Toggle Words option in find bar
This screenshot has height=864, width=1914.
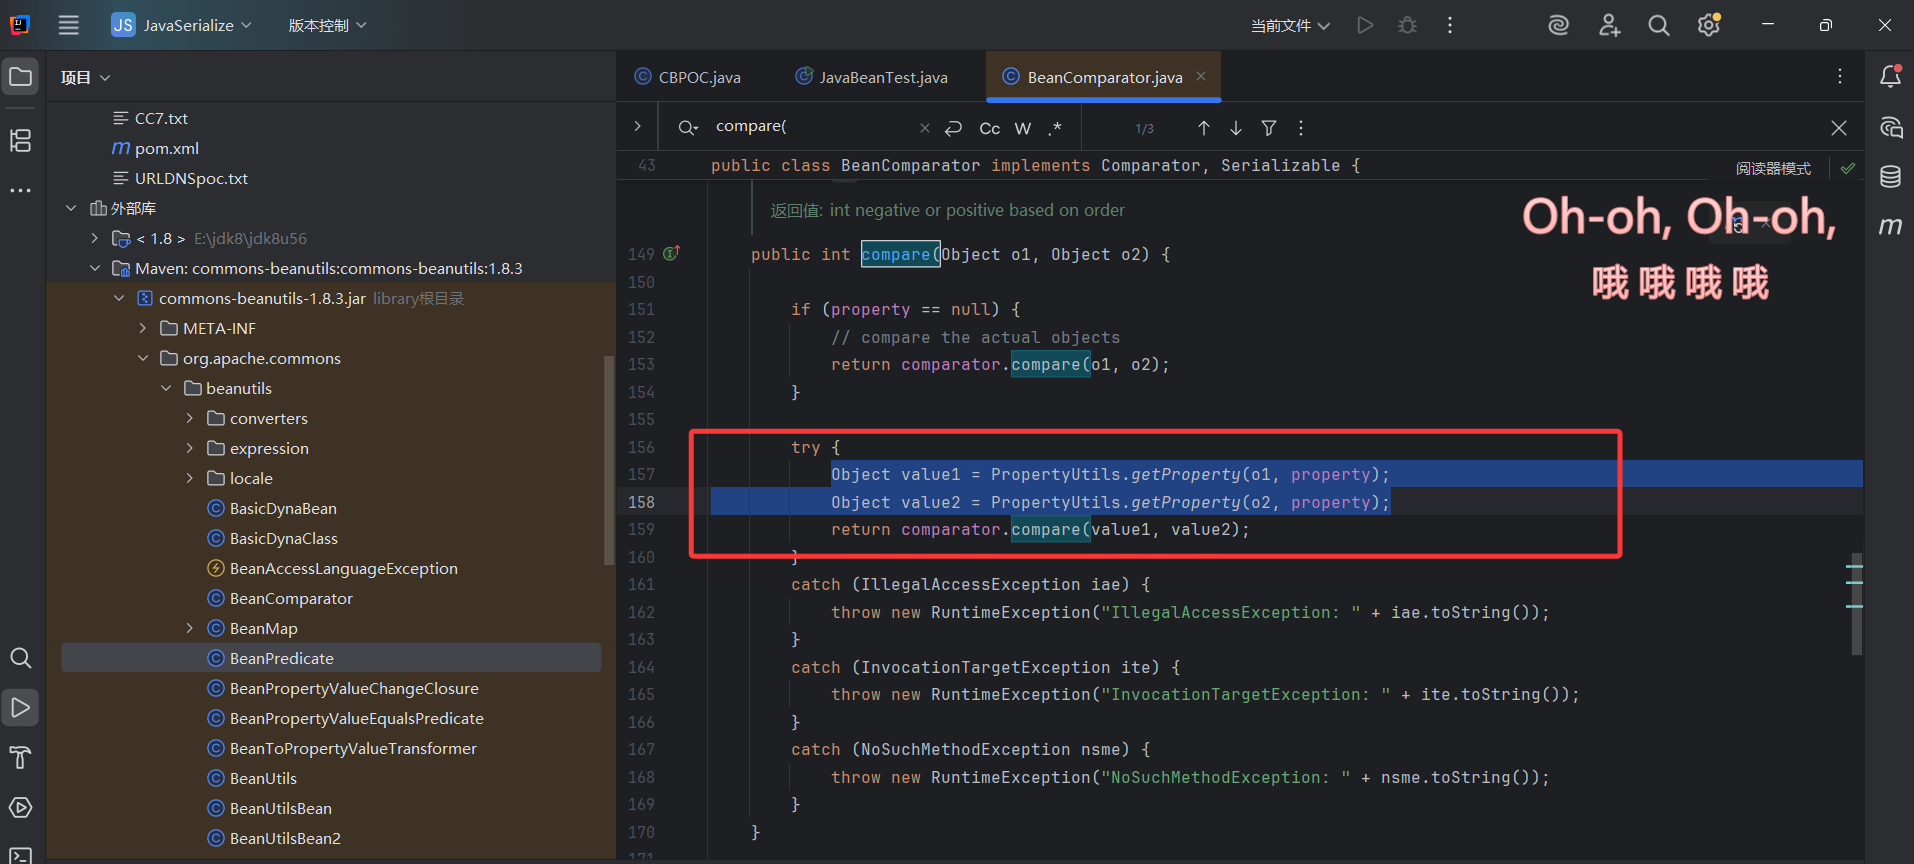1022,128
